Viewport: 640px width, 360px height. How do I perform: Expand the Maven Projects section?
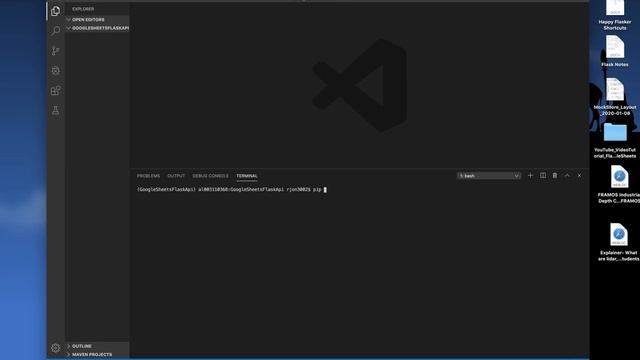tap(97, 355)
